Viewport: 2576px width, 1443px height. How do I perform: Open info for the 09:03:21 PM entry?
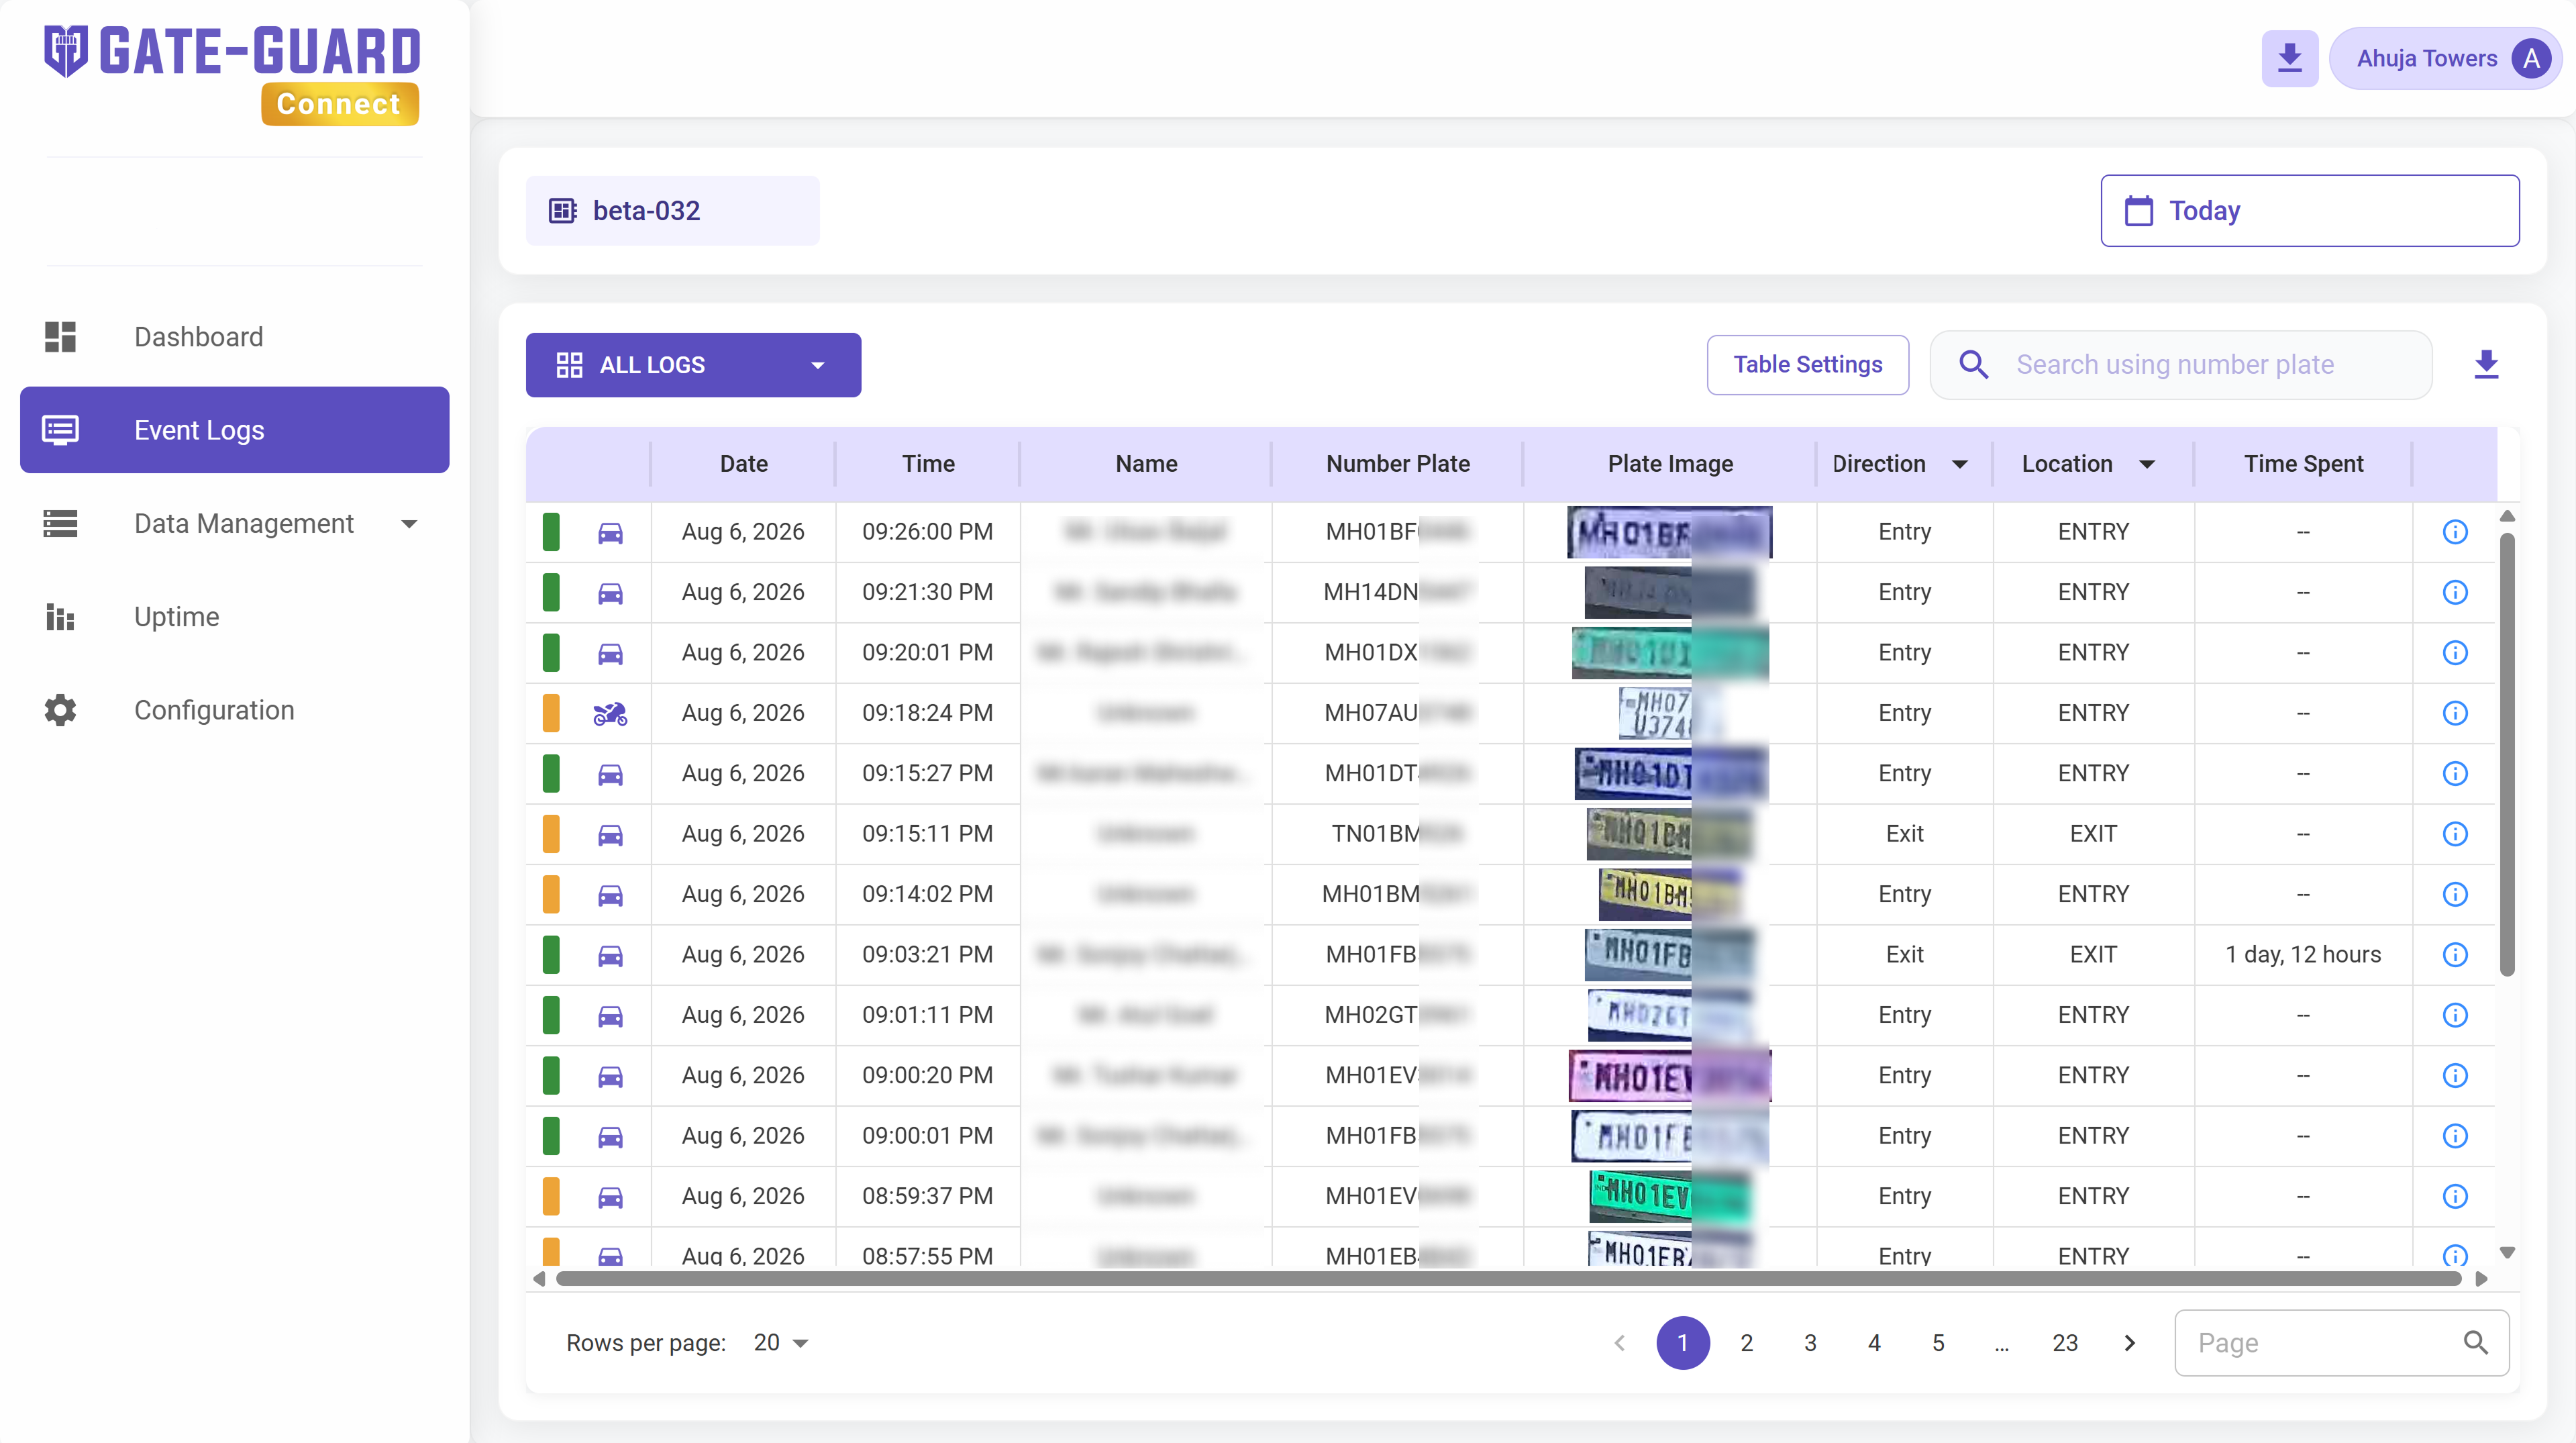pos(2455,954)
